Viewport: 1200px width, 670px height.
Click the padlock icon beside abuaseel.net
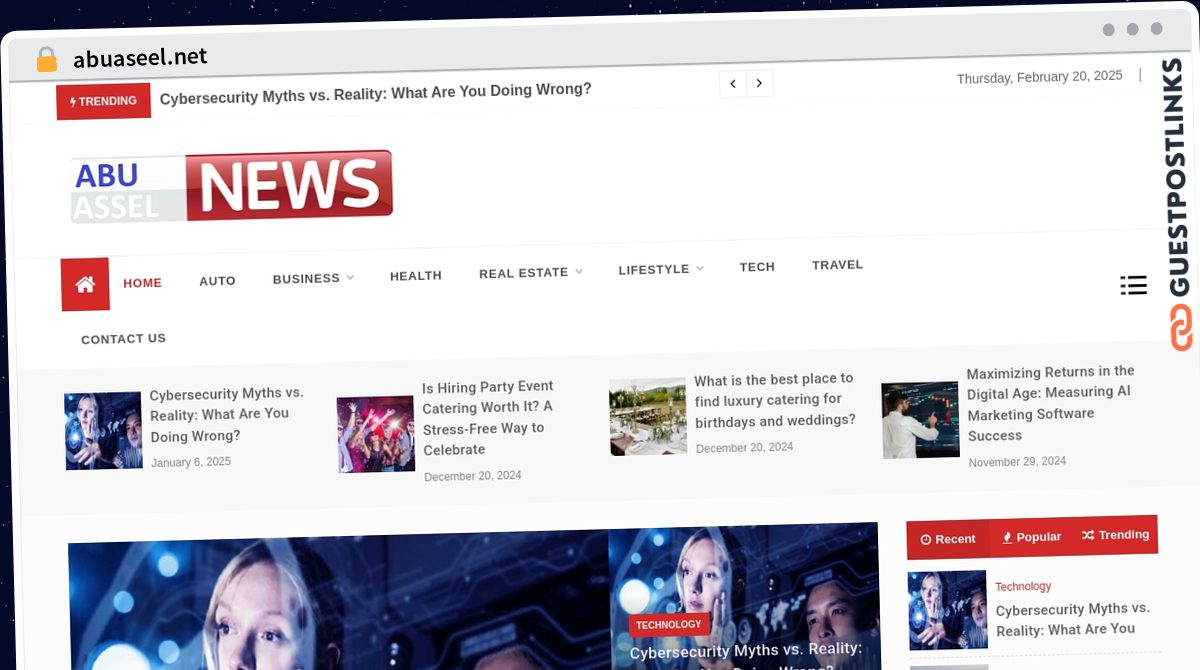[x=47, y=60]
